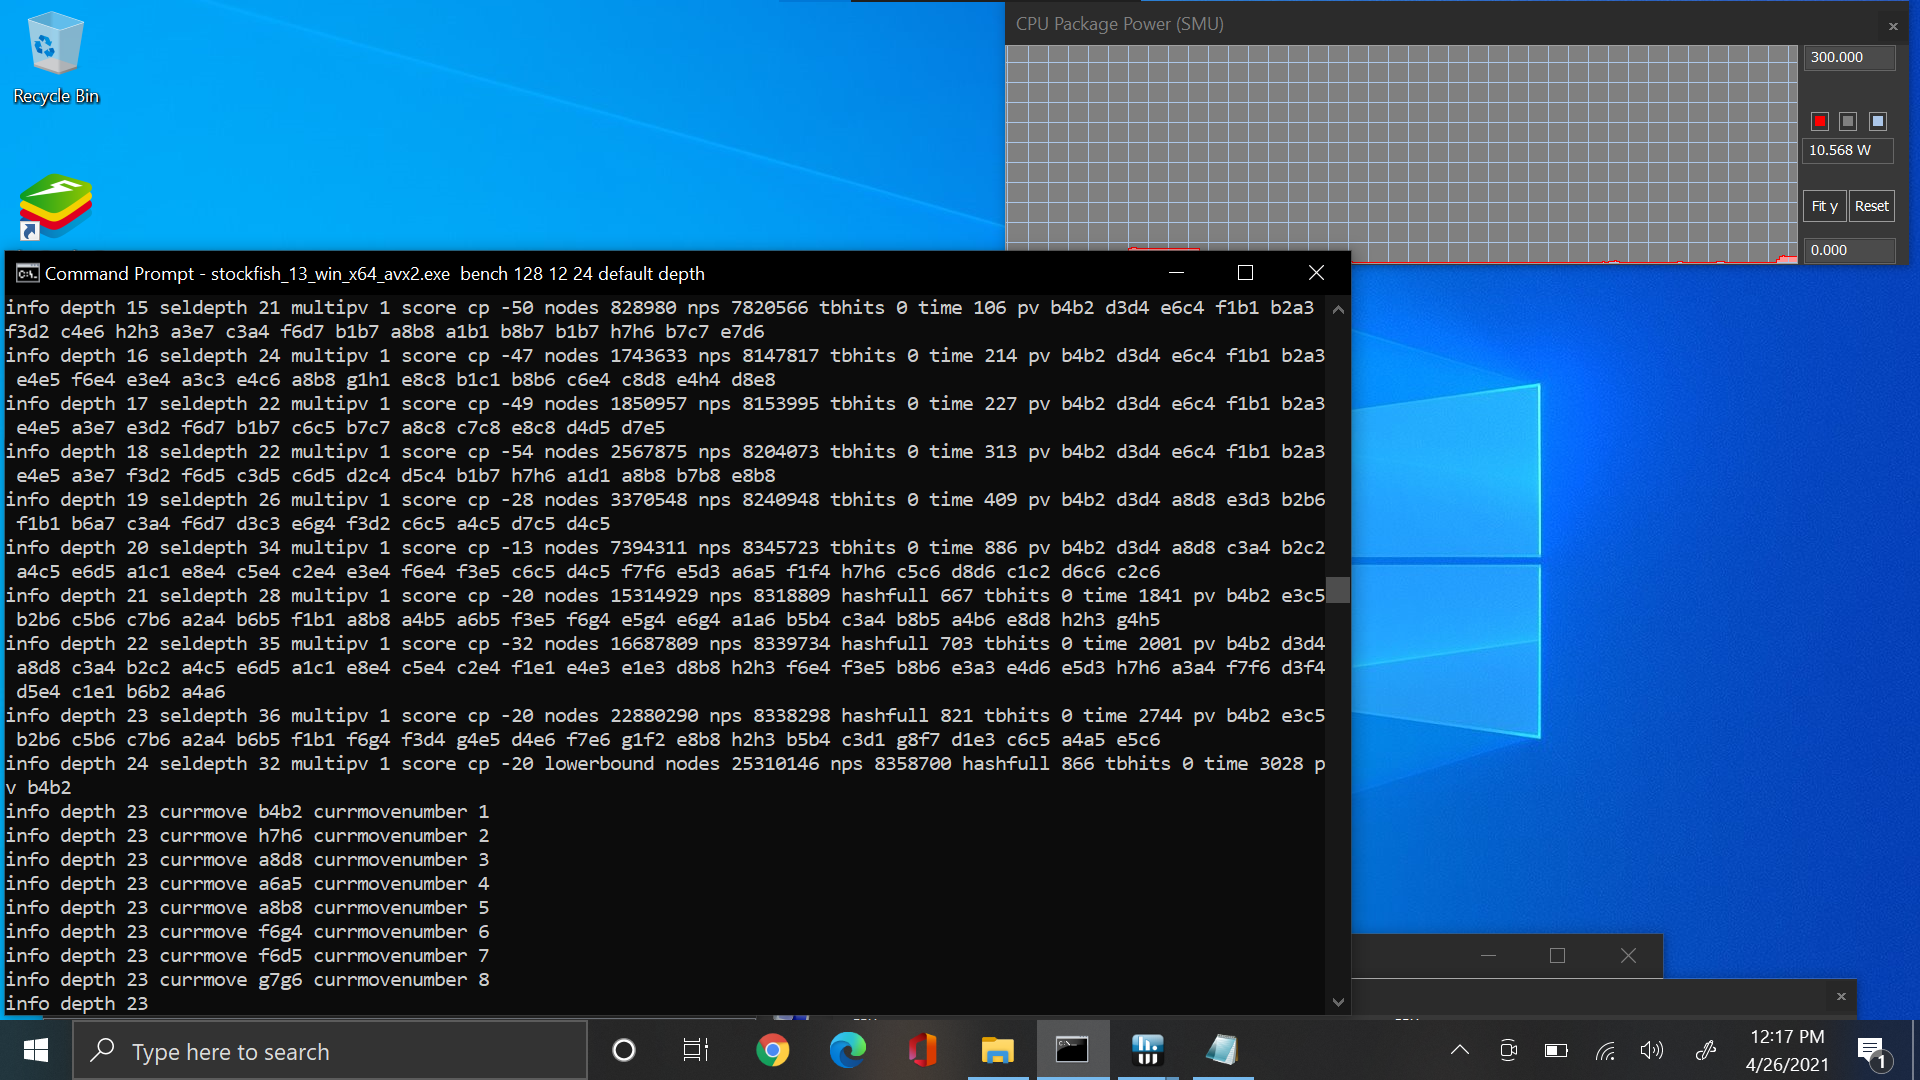Click the 'nodes 25310146' value in output
Image resolution: width=1920 pixels, height=1080 pixels.
click(742, 764)
